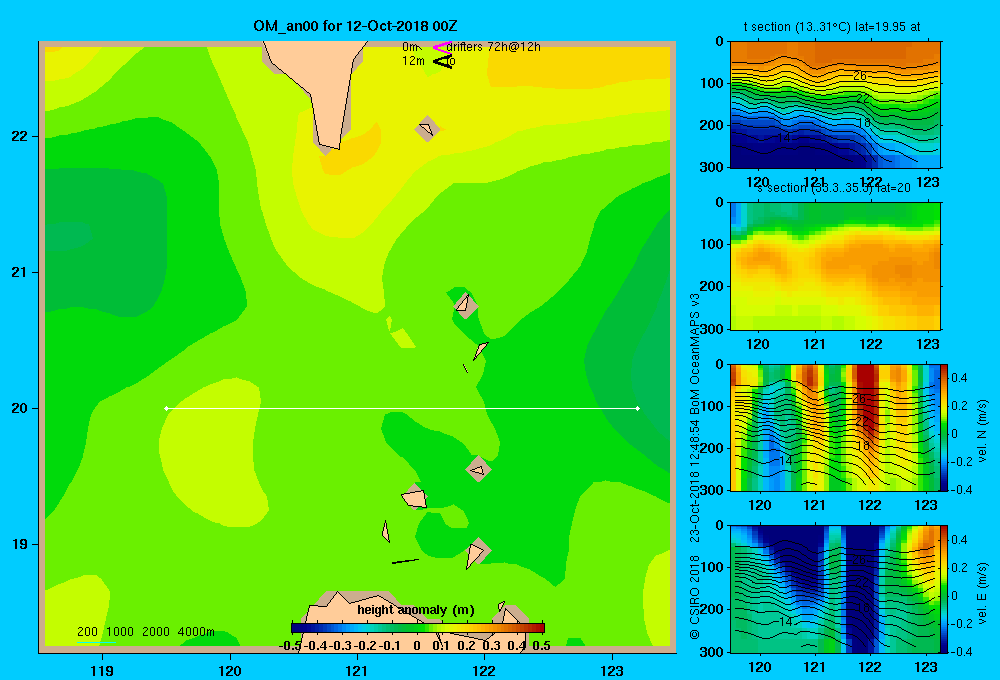
Task: Click the 'drifters 72h@12h' legend text
Action: [494, 47]
